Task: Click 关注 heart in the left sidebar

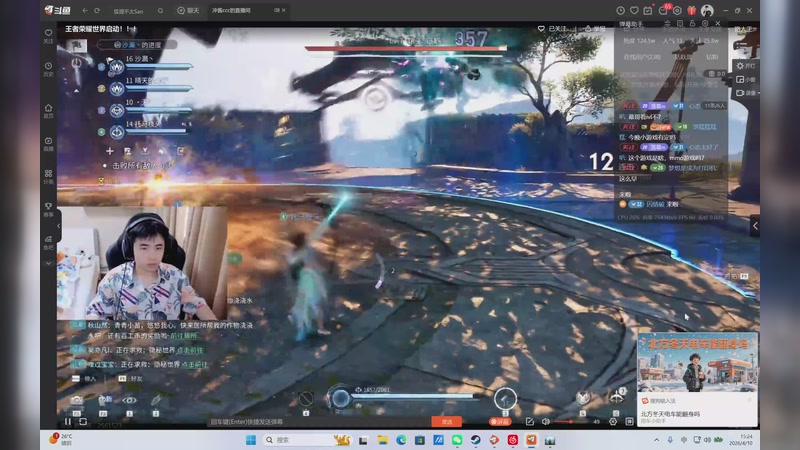Action: pyautogui.click(x=48, y=36)
